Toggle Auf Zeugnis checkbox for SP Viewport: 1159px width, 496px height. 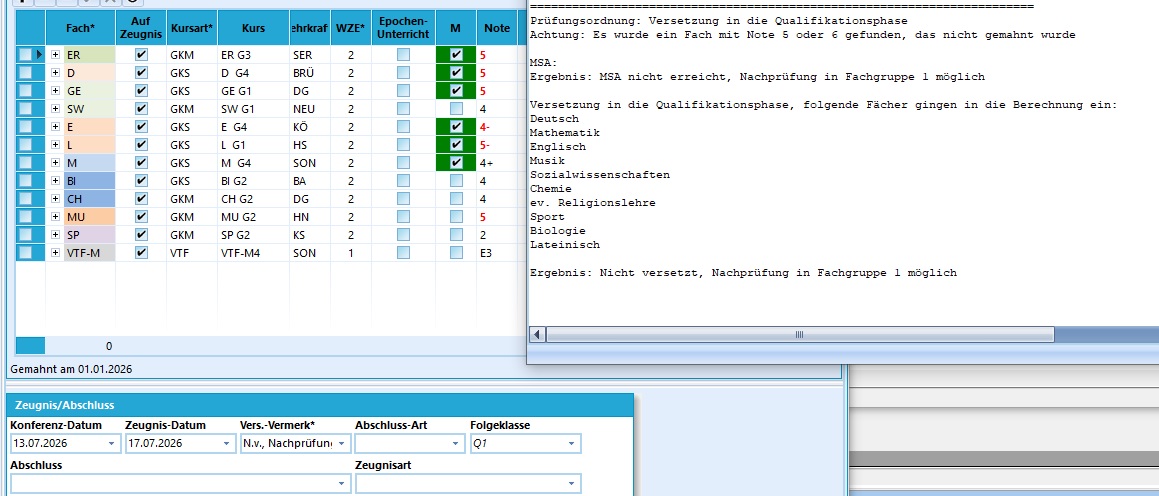click(141, 234)
